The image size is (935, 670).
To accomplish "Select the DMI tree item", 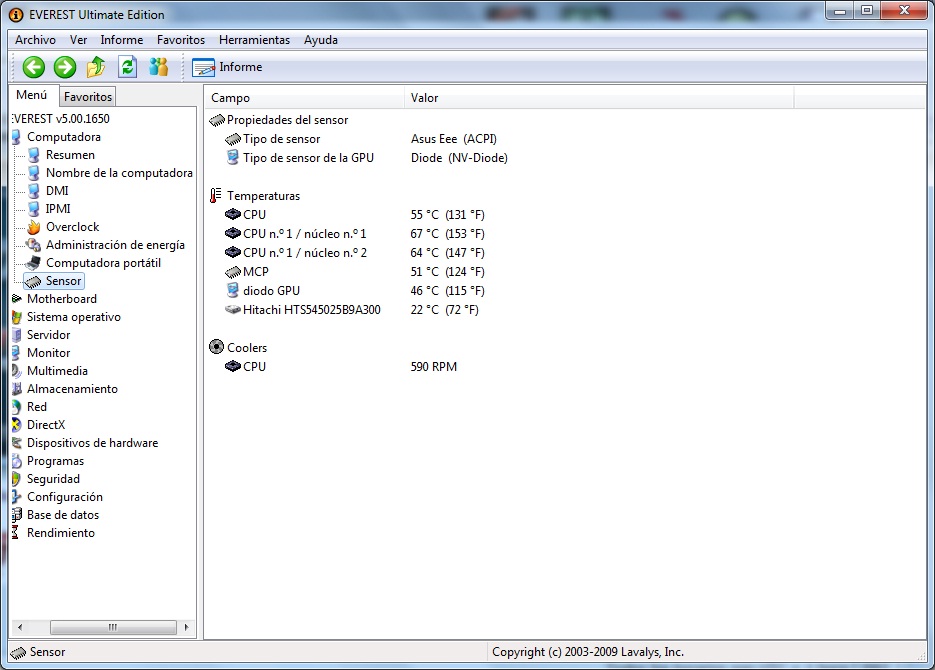I will pyautogui.click(x=57, y=191).
